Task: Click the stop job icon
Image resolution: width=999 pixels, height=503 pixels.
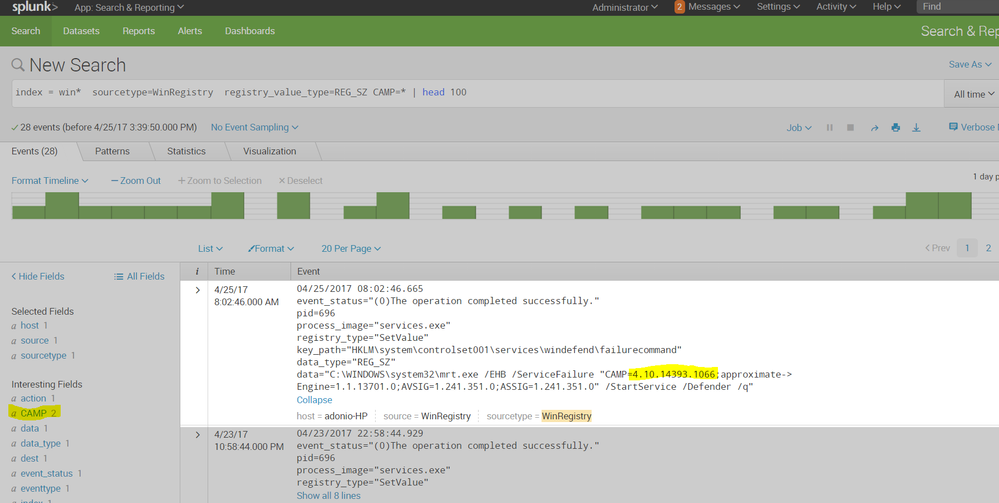Action: click(850, 128)
